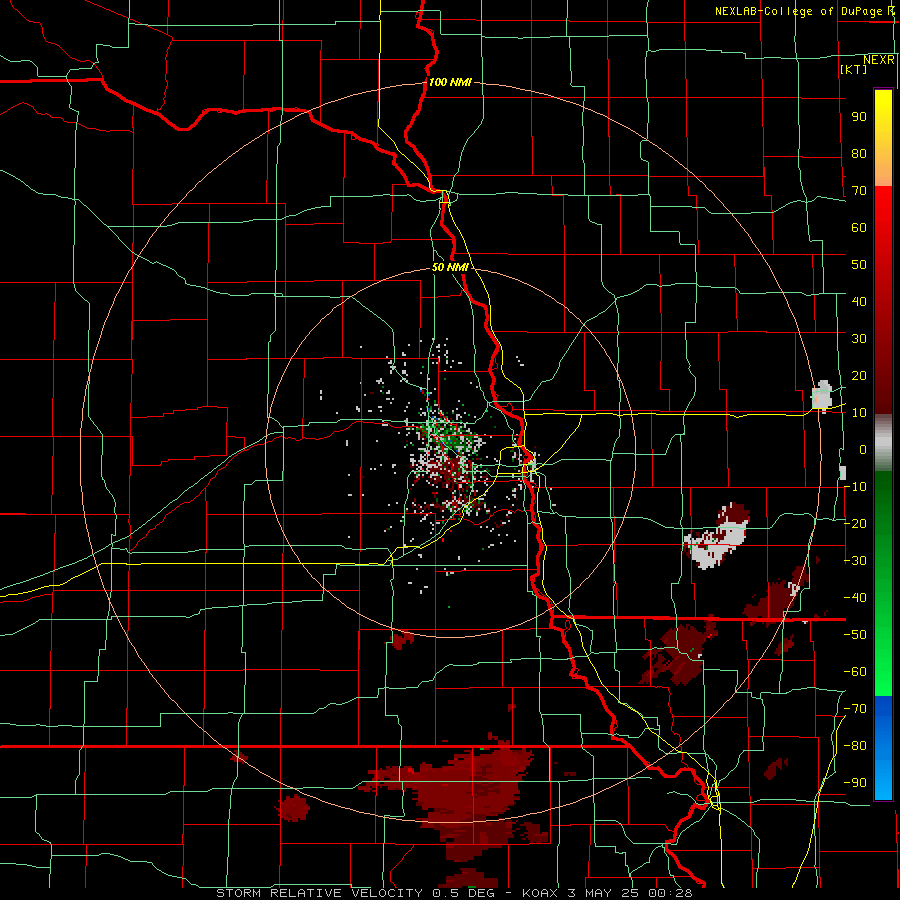Screen dimensions: 900x900
Task: Click the 50 NMI range ring label
Action: (450, 267)
